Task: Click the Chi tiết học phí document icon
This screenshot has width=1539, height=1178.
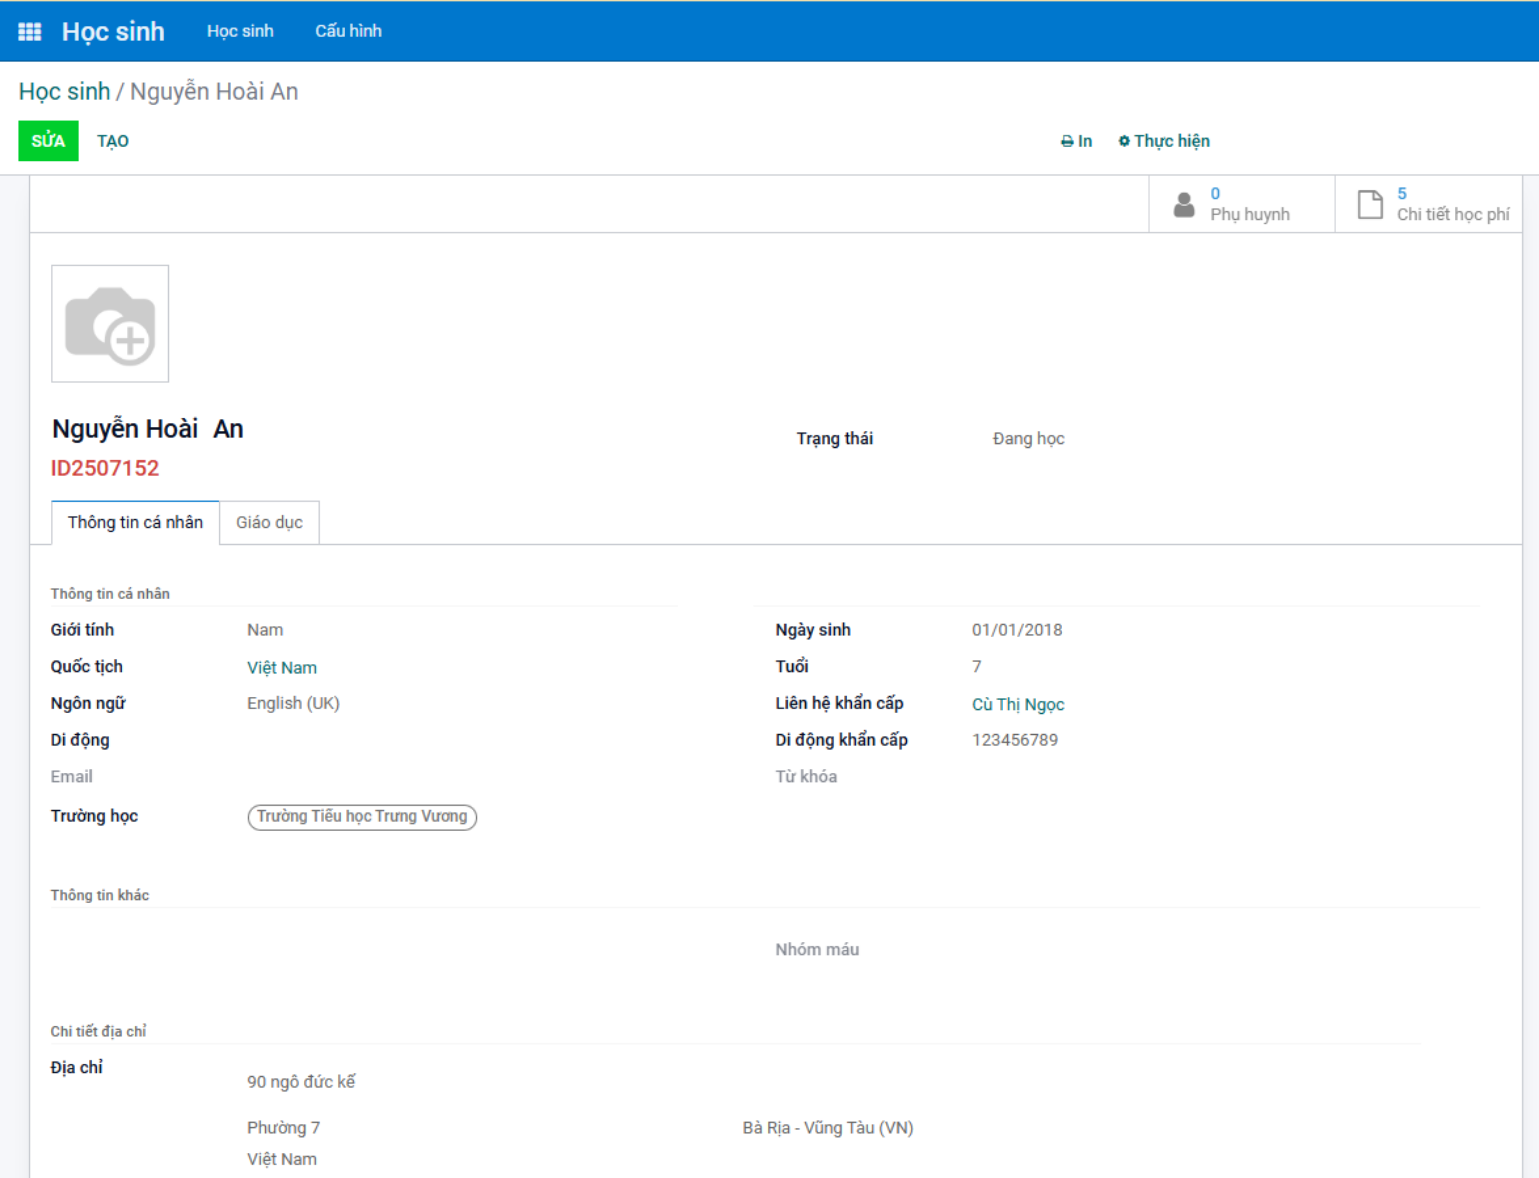Action: coord(1369,205)
